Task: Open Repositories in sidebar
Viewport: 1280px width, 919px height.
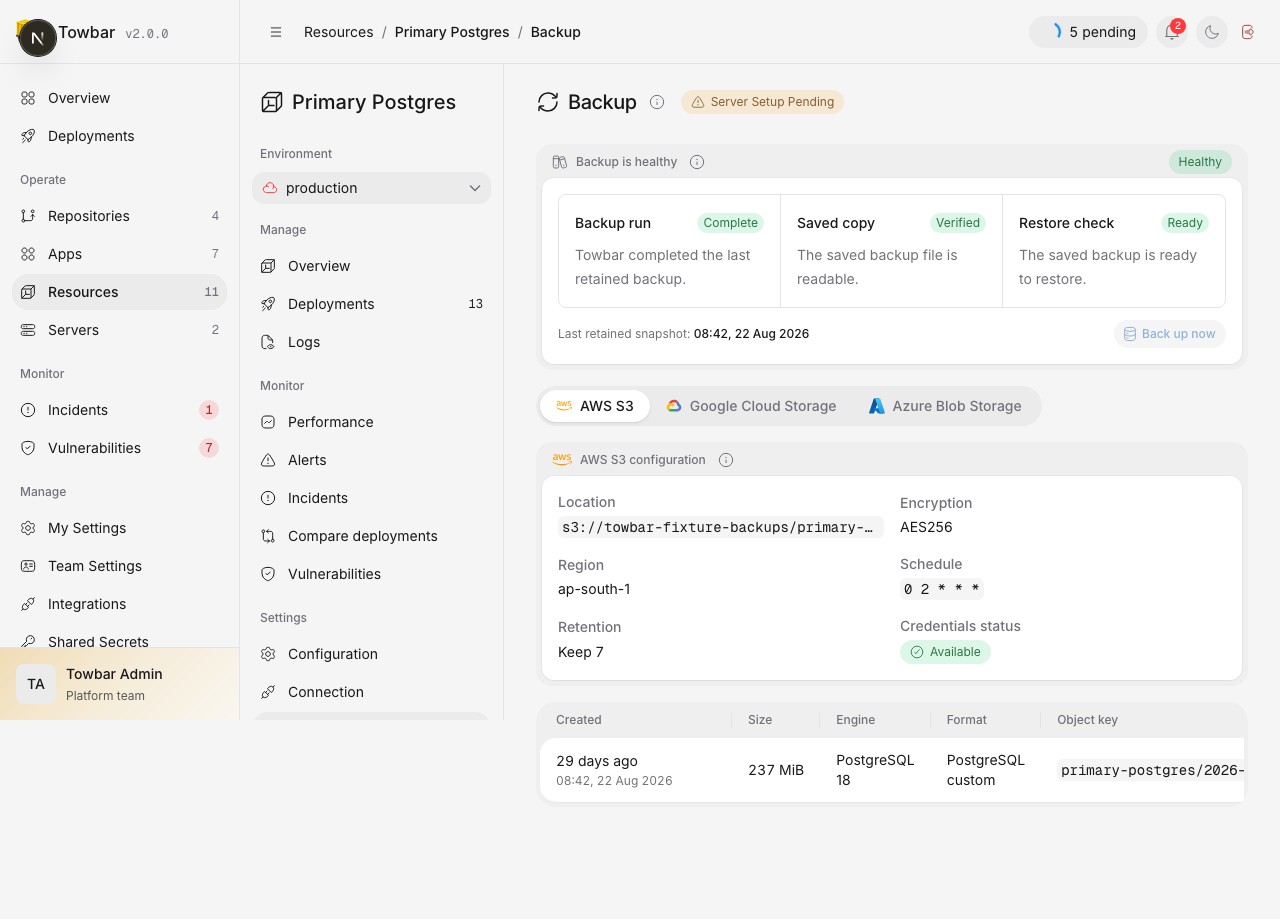Action: click(x=120, y=216)
